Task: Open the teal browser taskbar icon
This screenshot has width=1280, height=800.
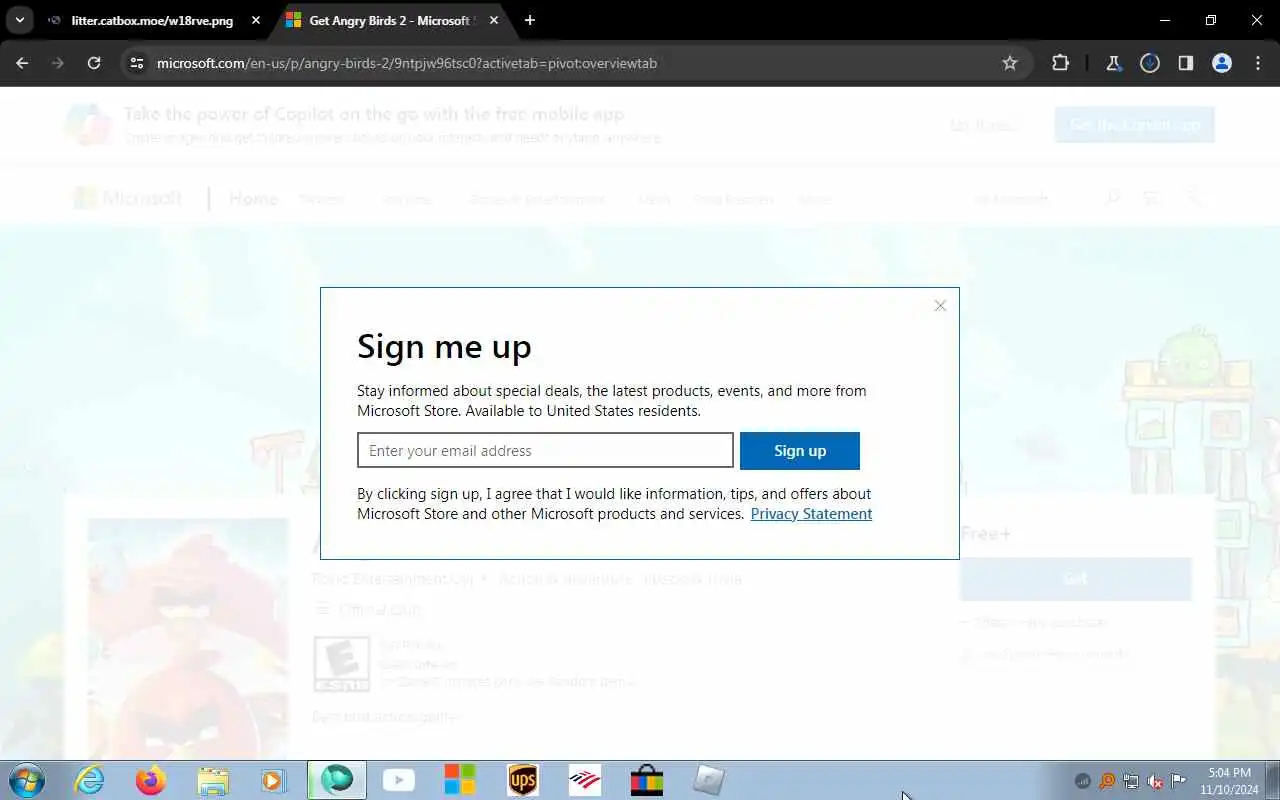Action: point(337,780)
